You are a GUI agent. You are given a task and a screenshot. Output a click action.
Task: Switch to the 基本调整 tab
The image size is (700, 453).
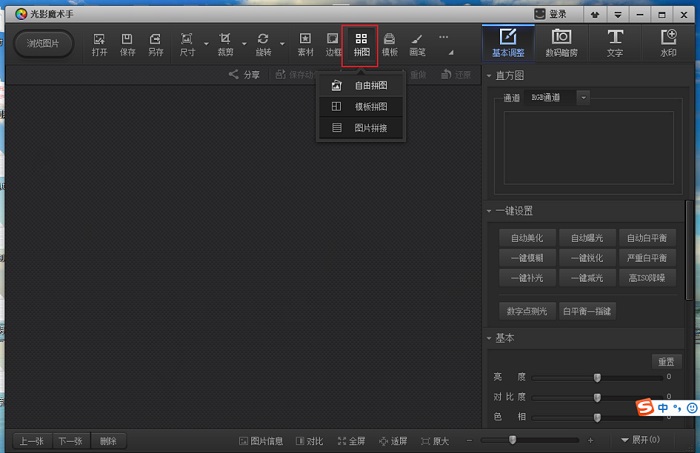tap(508, 43)
